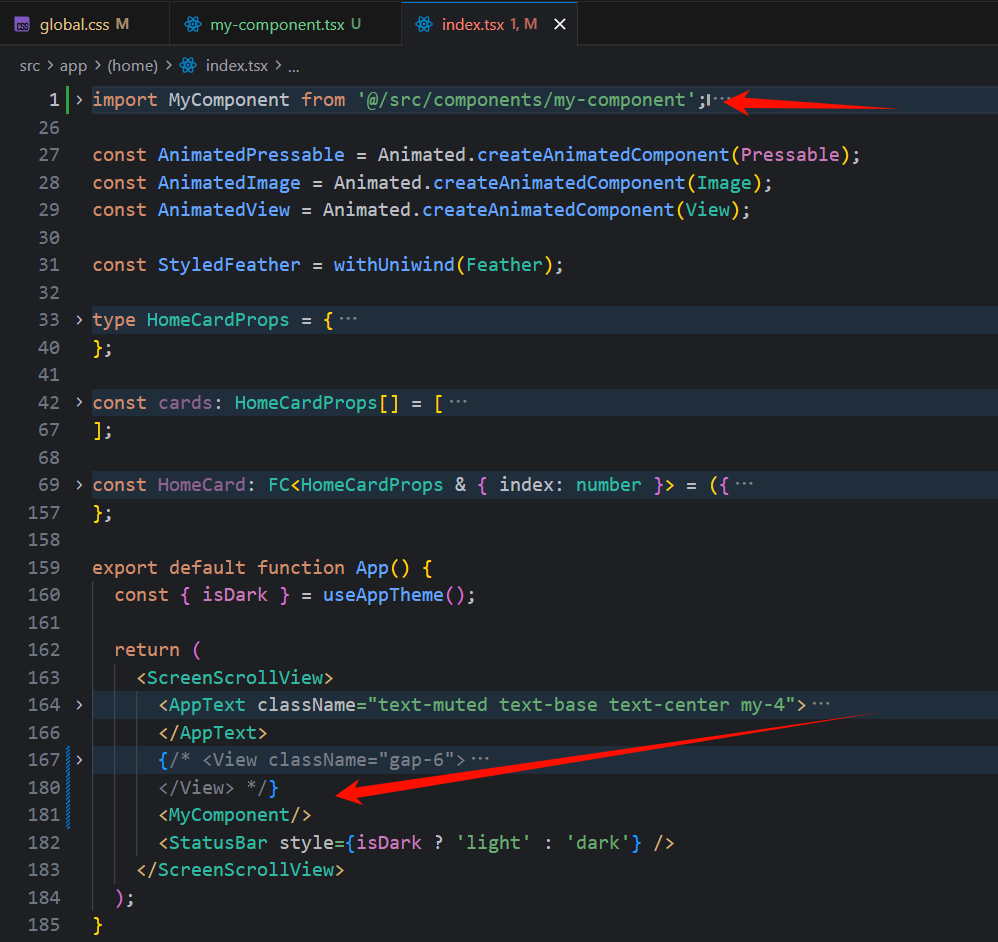Image resolution: width=998 pixels, height=942 pixels.
Task: Select the index.tsx editor tab
Action: click(x=488, y=24)
